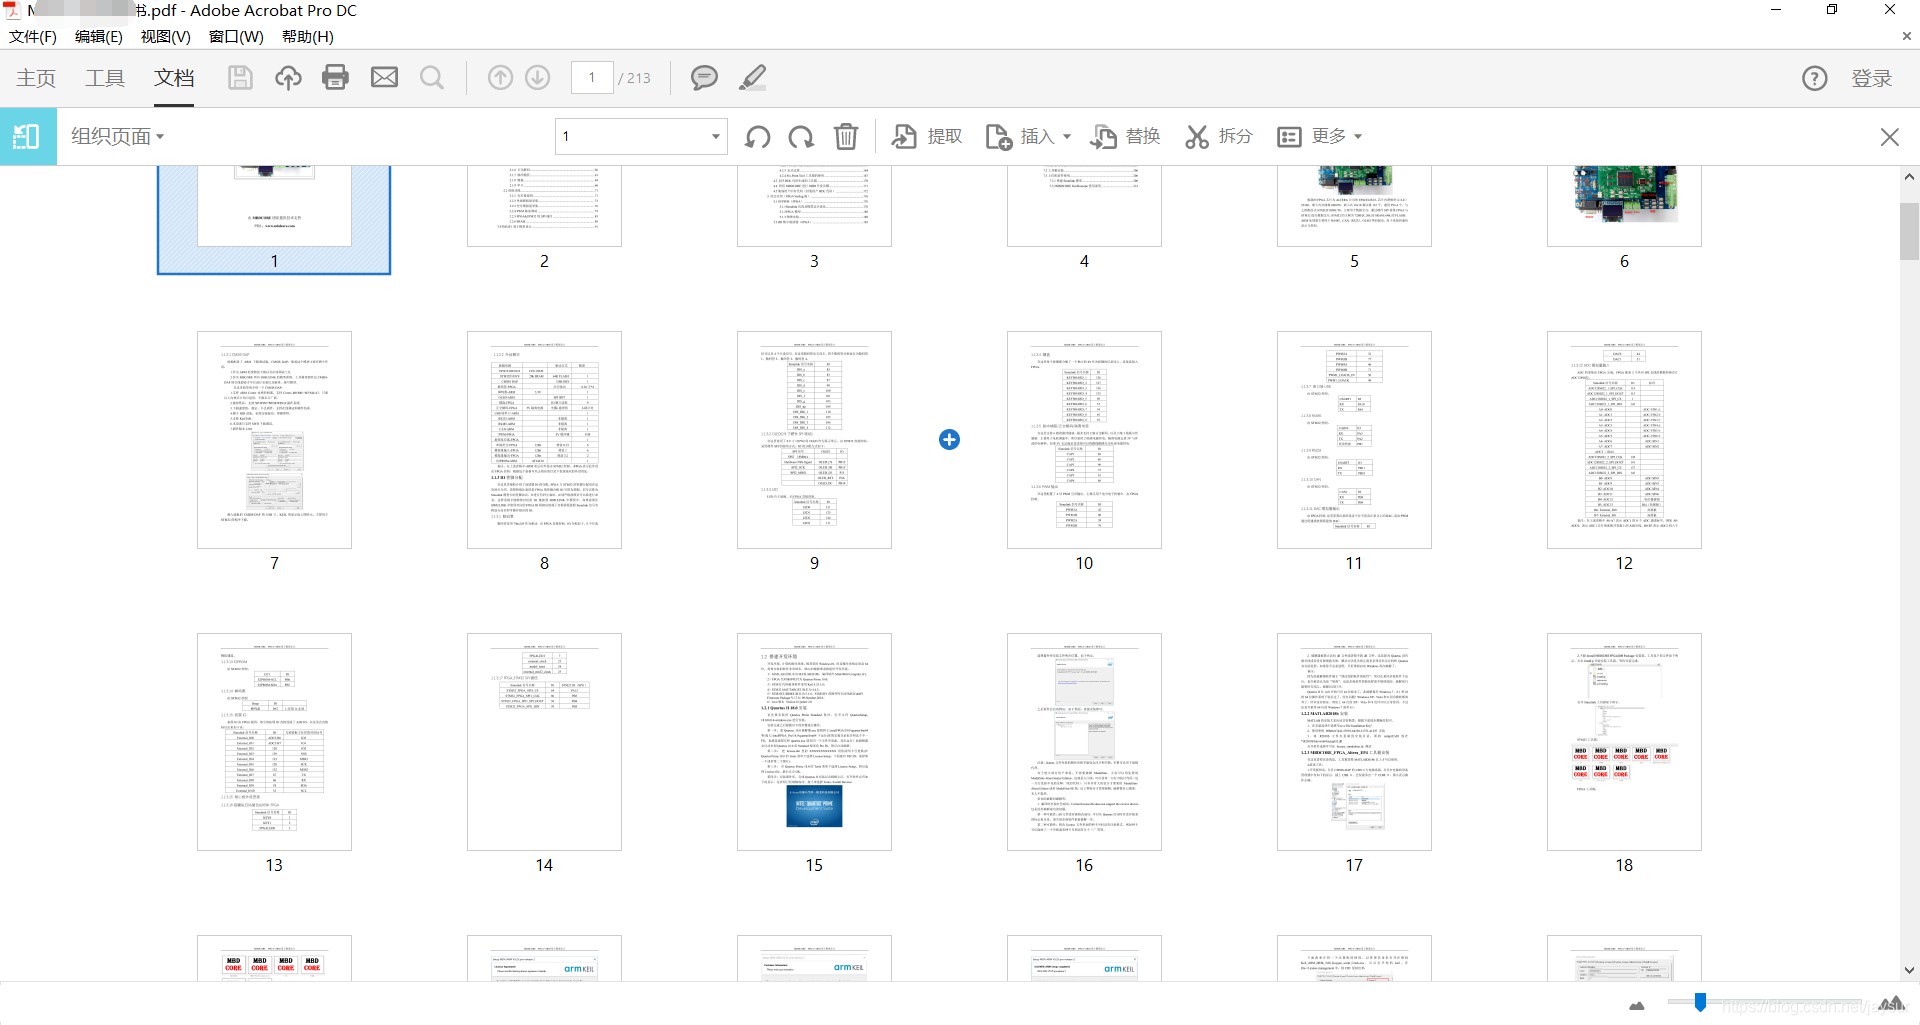
Task: Select page 18 thumbnail
Action: tap(1624, 742)
